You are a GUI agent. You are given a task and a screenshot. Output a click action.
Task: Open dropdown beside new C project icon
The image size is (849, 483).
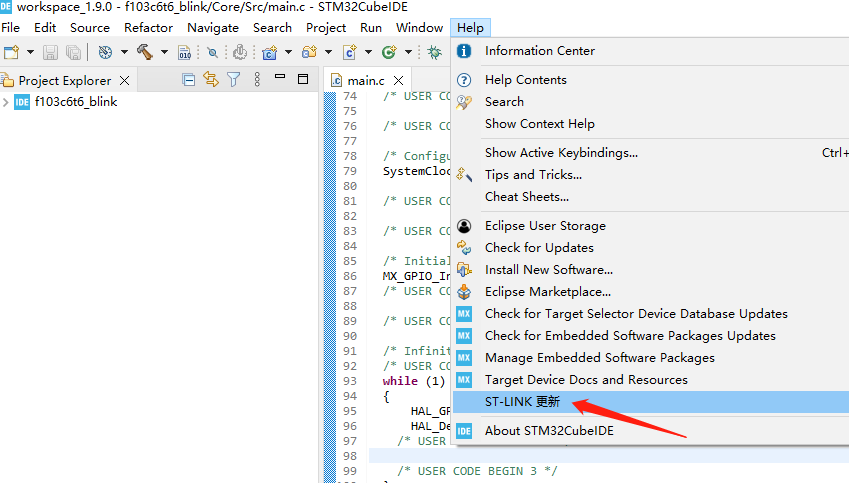[x=289, y=53]
